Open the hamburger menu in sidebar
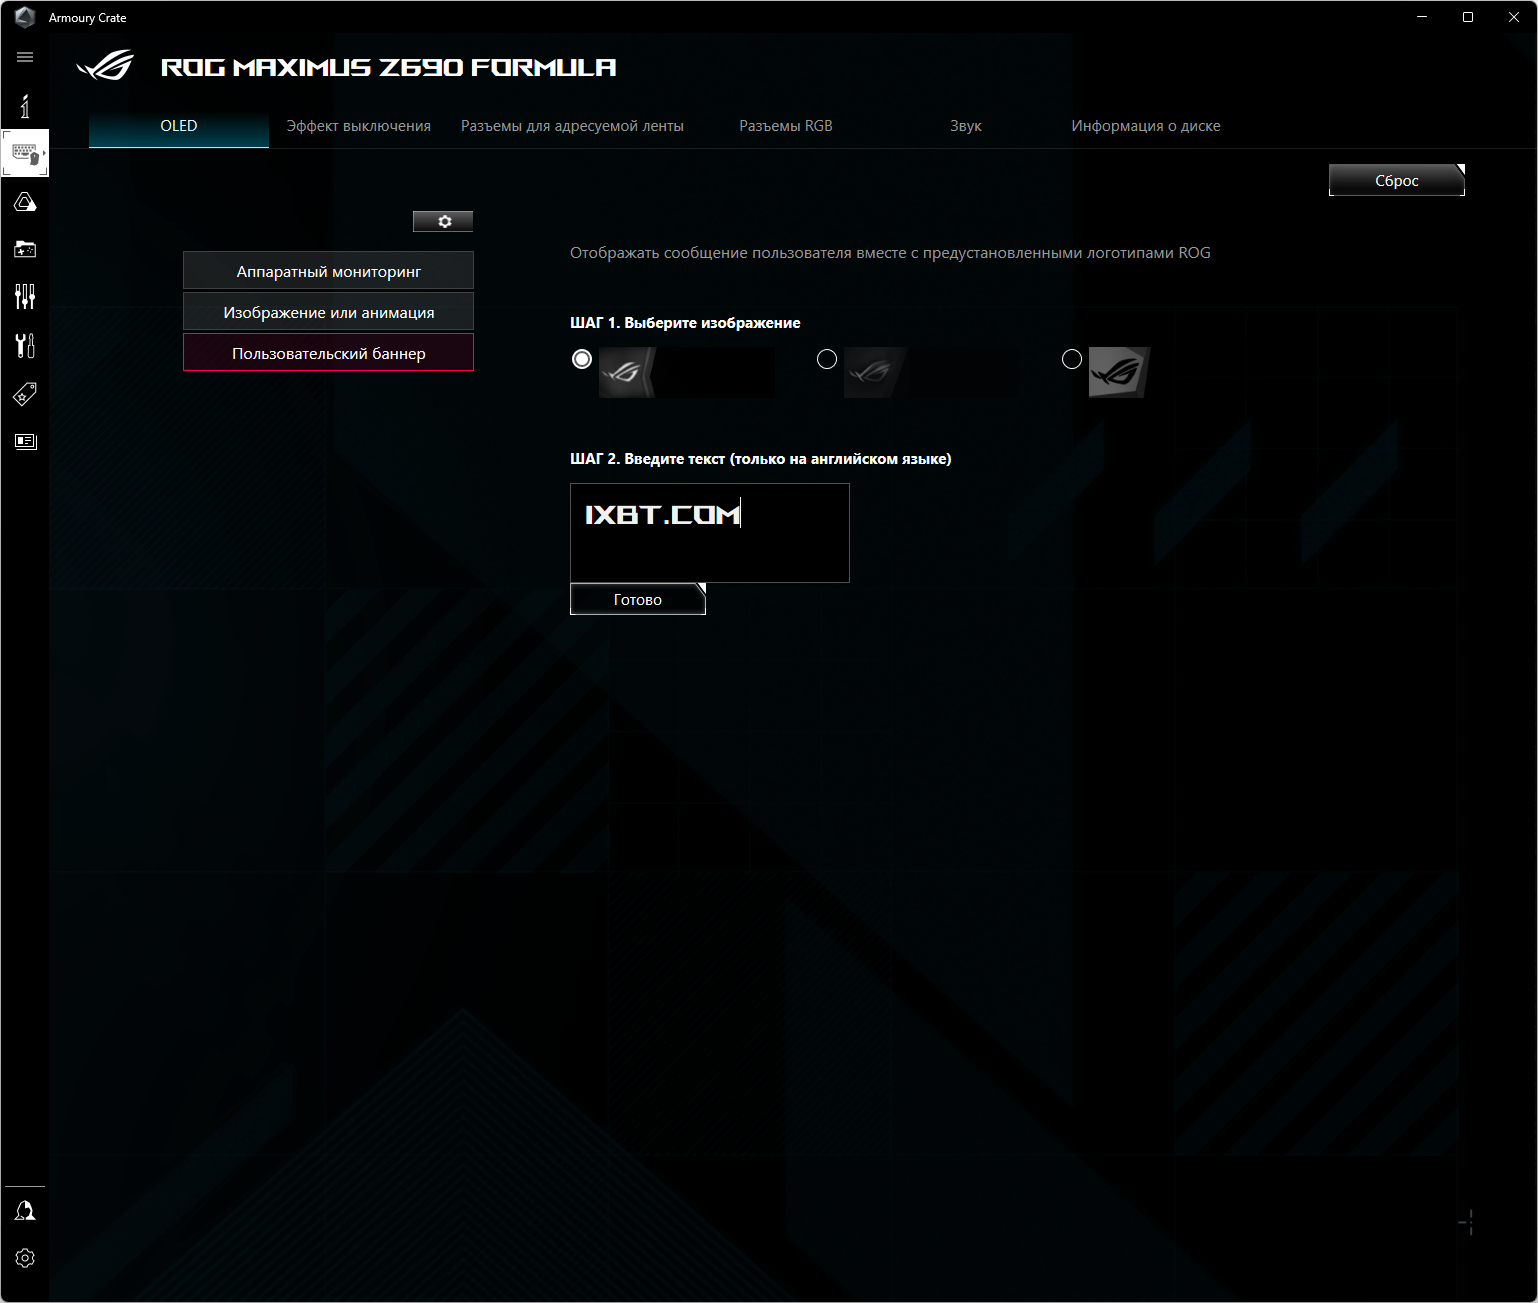1538x1303 pixels. 25,57
